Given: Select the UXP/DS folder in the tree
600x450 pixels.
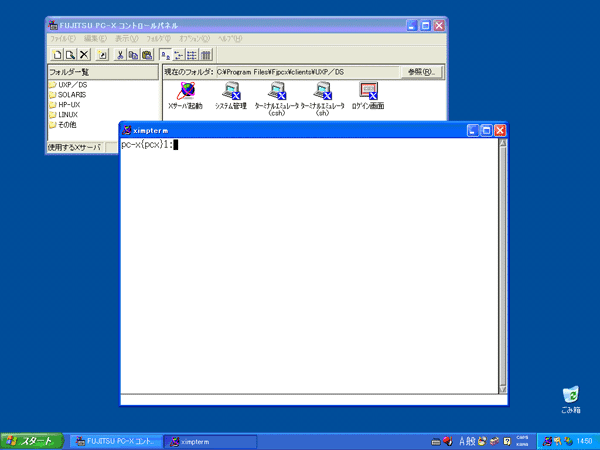Looking at the screenshot, I should [x=68, y=85].
